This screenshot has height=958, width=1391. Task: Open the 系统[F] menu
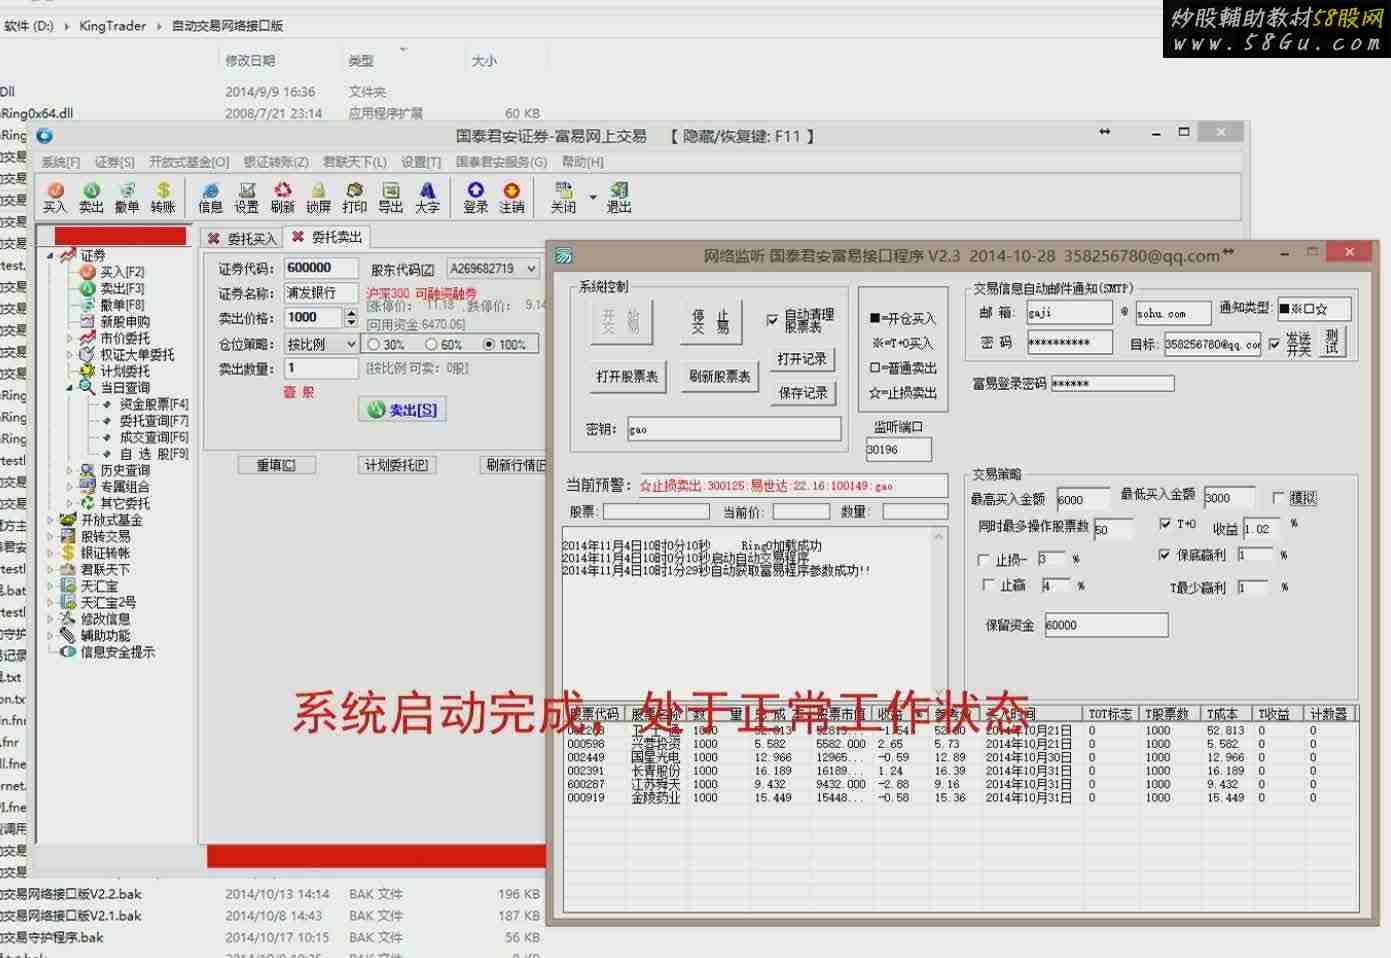(x=60, y=162)
